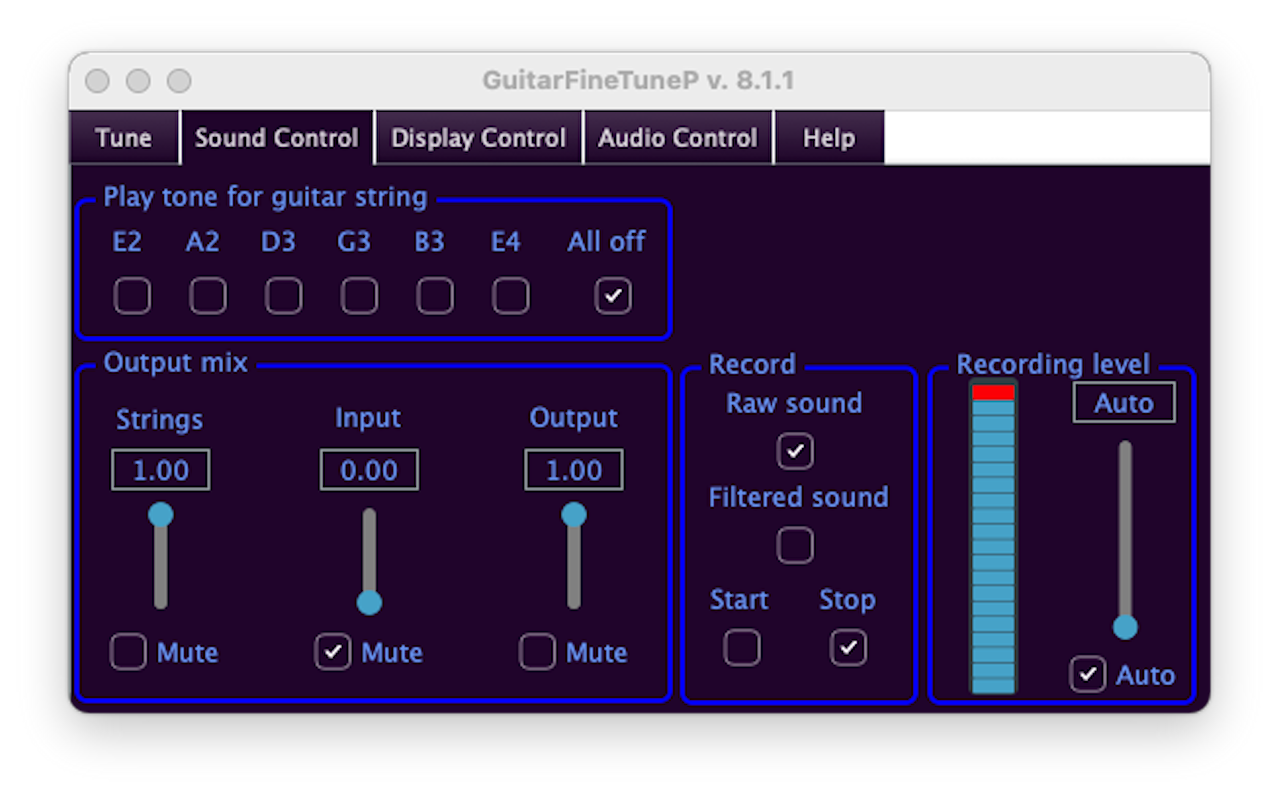The width and height of the screenshot is (1280, 800).
Task: Open the Audio Control tab
Action: click(x=678, y=138)
